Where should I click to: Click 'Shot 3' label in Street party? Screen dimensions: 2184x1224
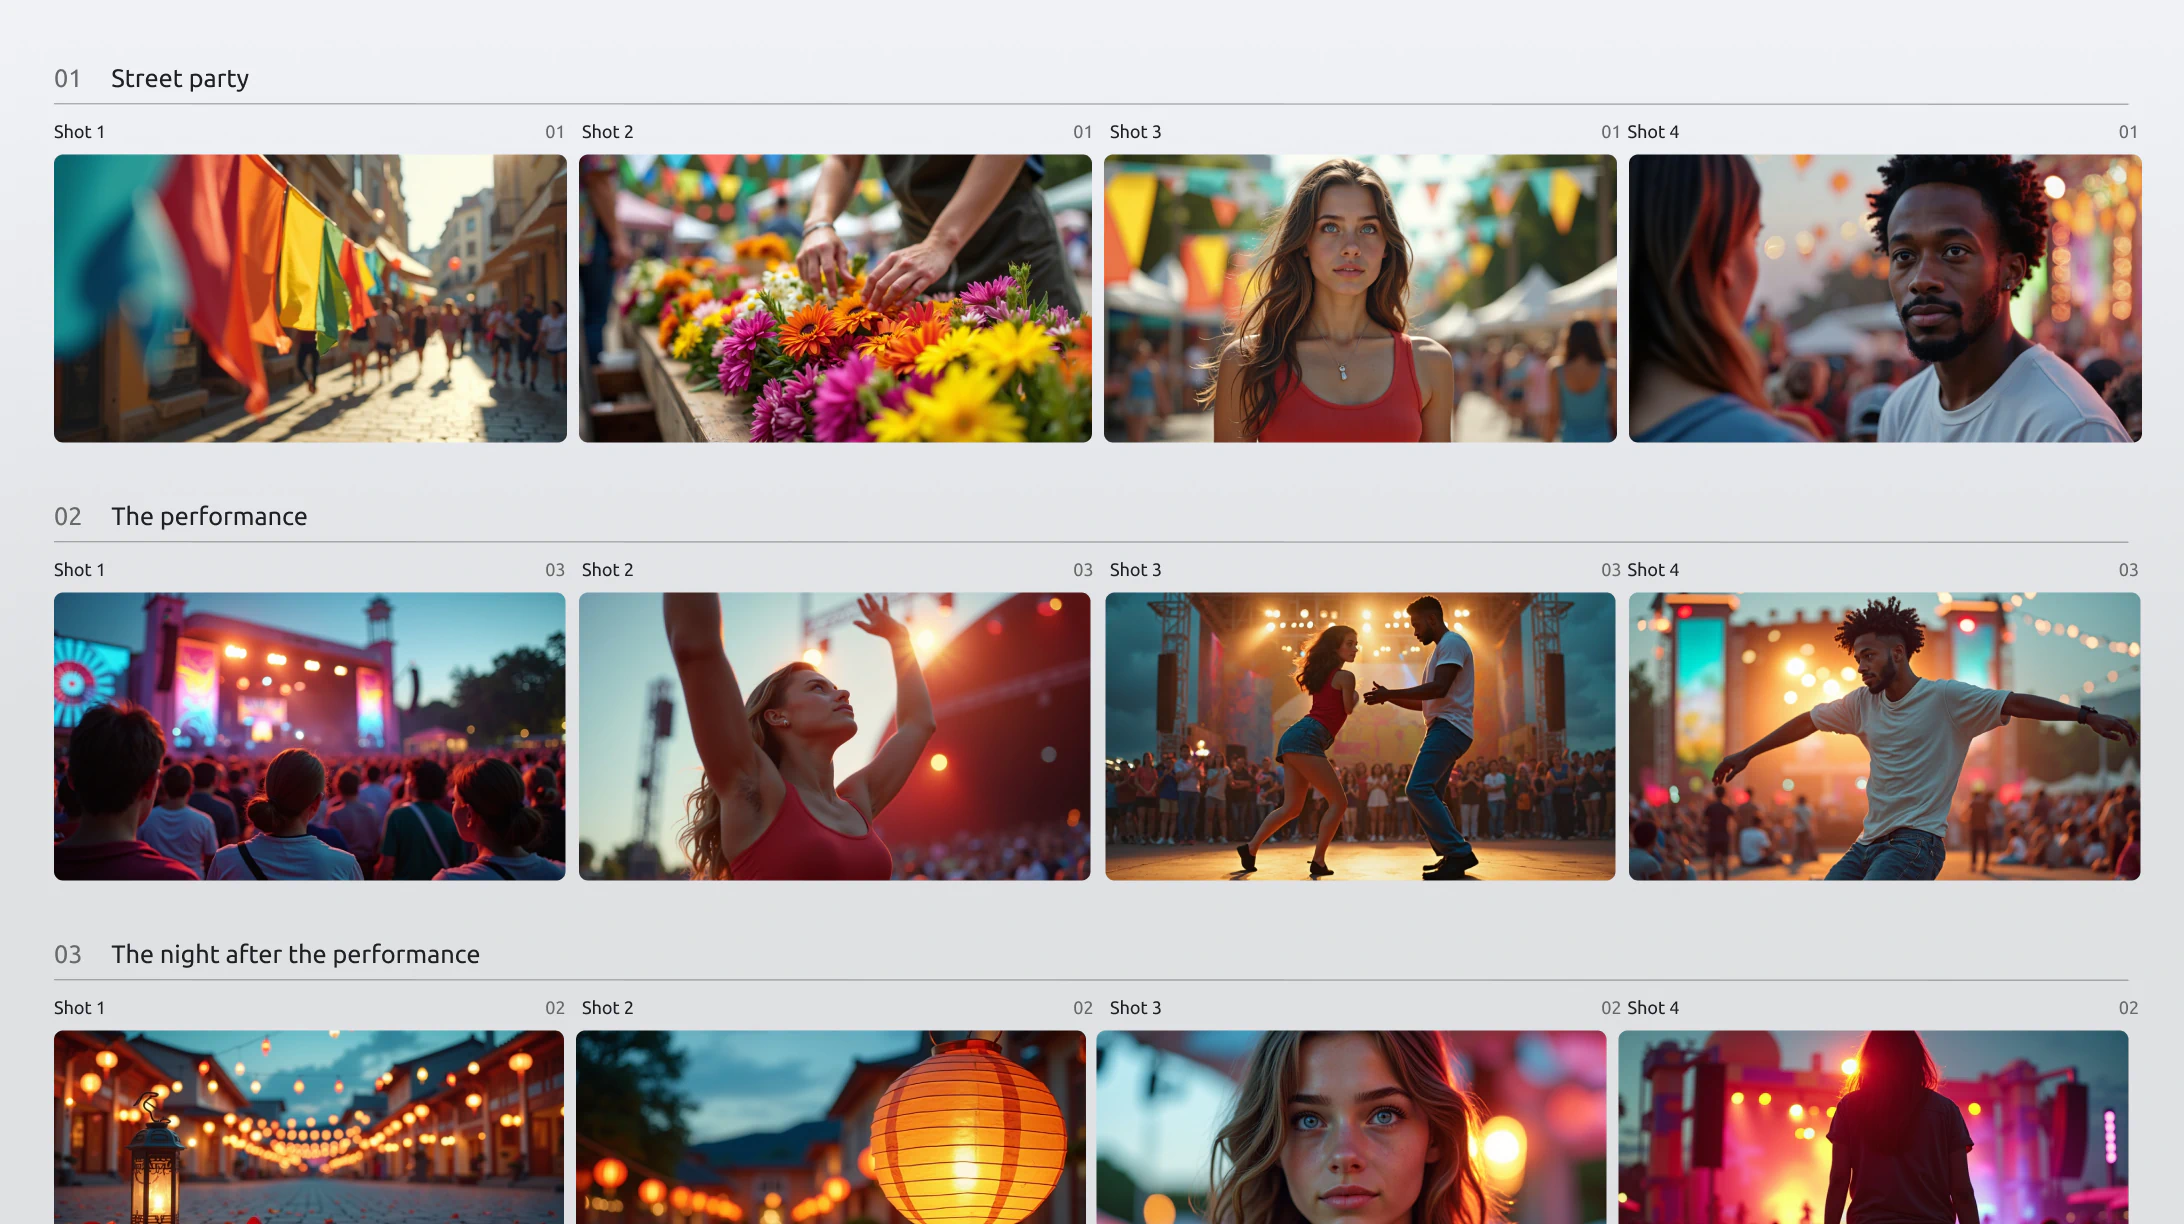click(x=1135, y=132)
